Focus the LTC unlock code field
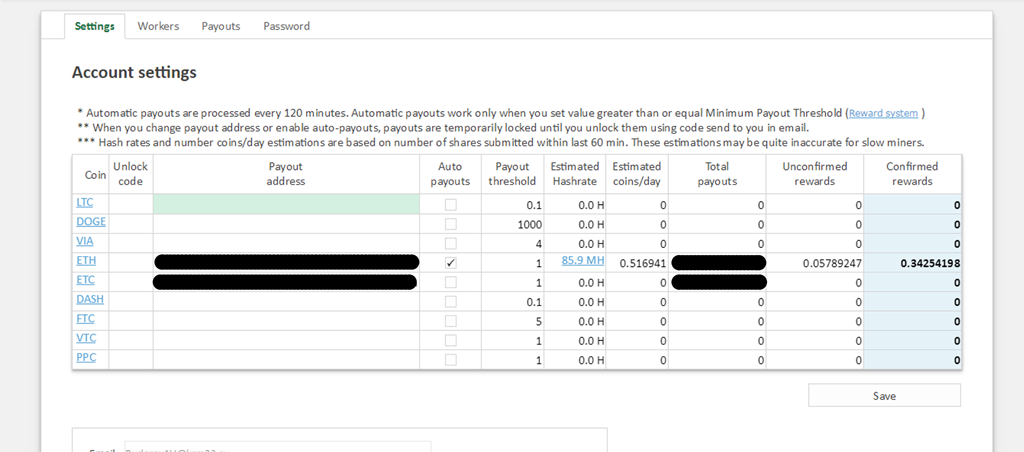 130,204
